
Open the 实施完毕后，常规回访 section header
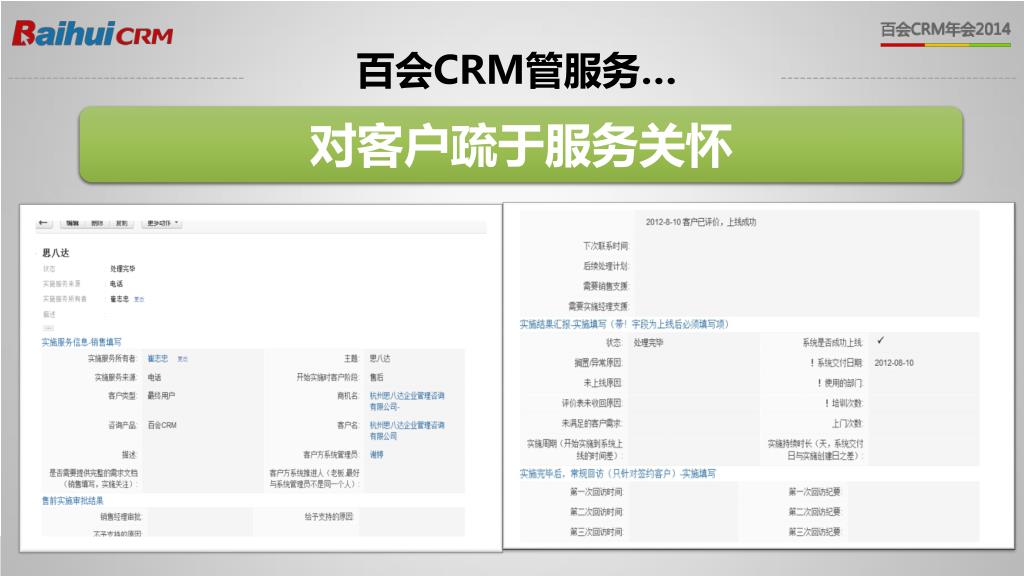(x=618, y=473)
